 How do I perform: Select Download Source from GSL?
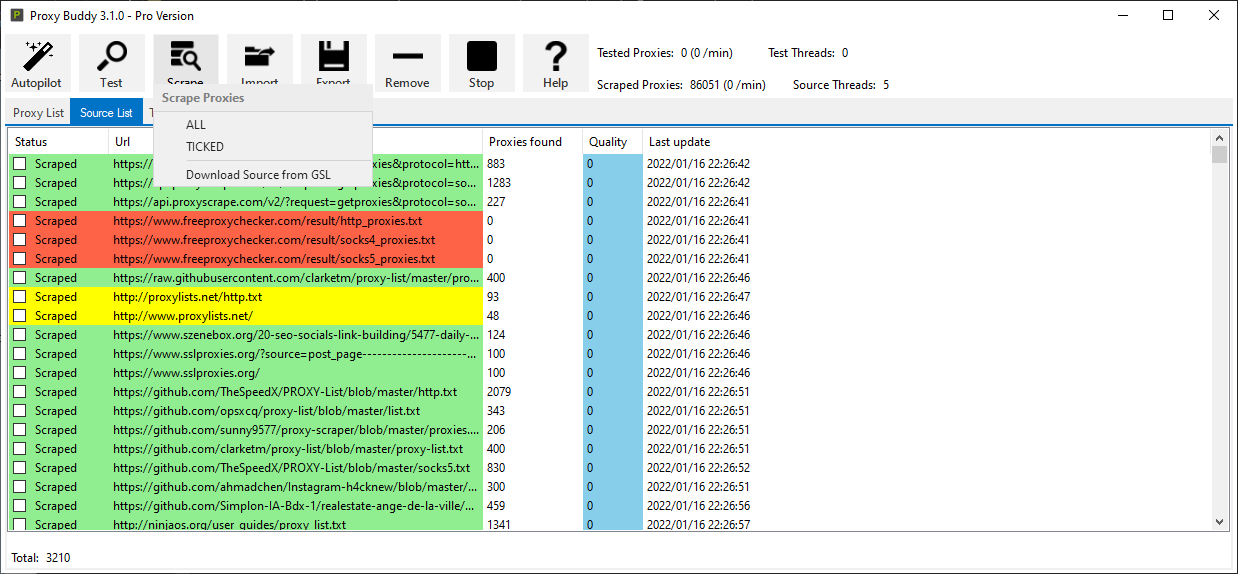click(258, 175)
